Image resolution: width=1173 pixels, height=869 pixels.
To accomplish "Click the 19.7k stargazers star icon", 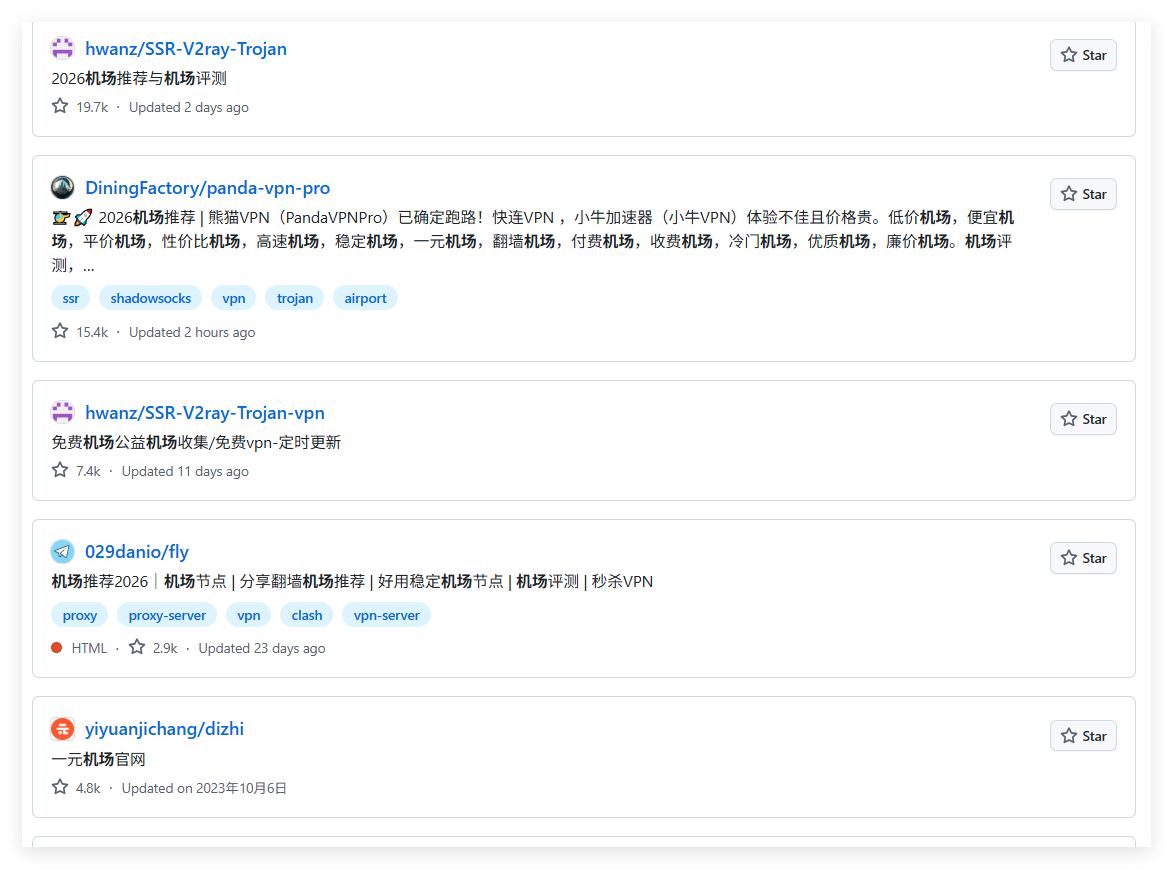I will (60, 106).
